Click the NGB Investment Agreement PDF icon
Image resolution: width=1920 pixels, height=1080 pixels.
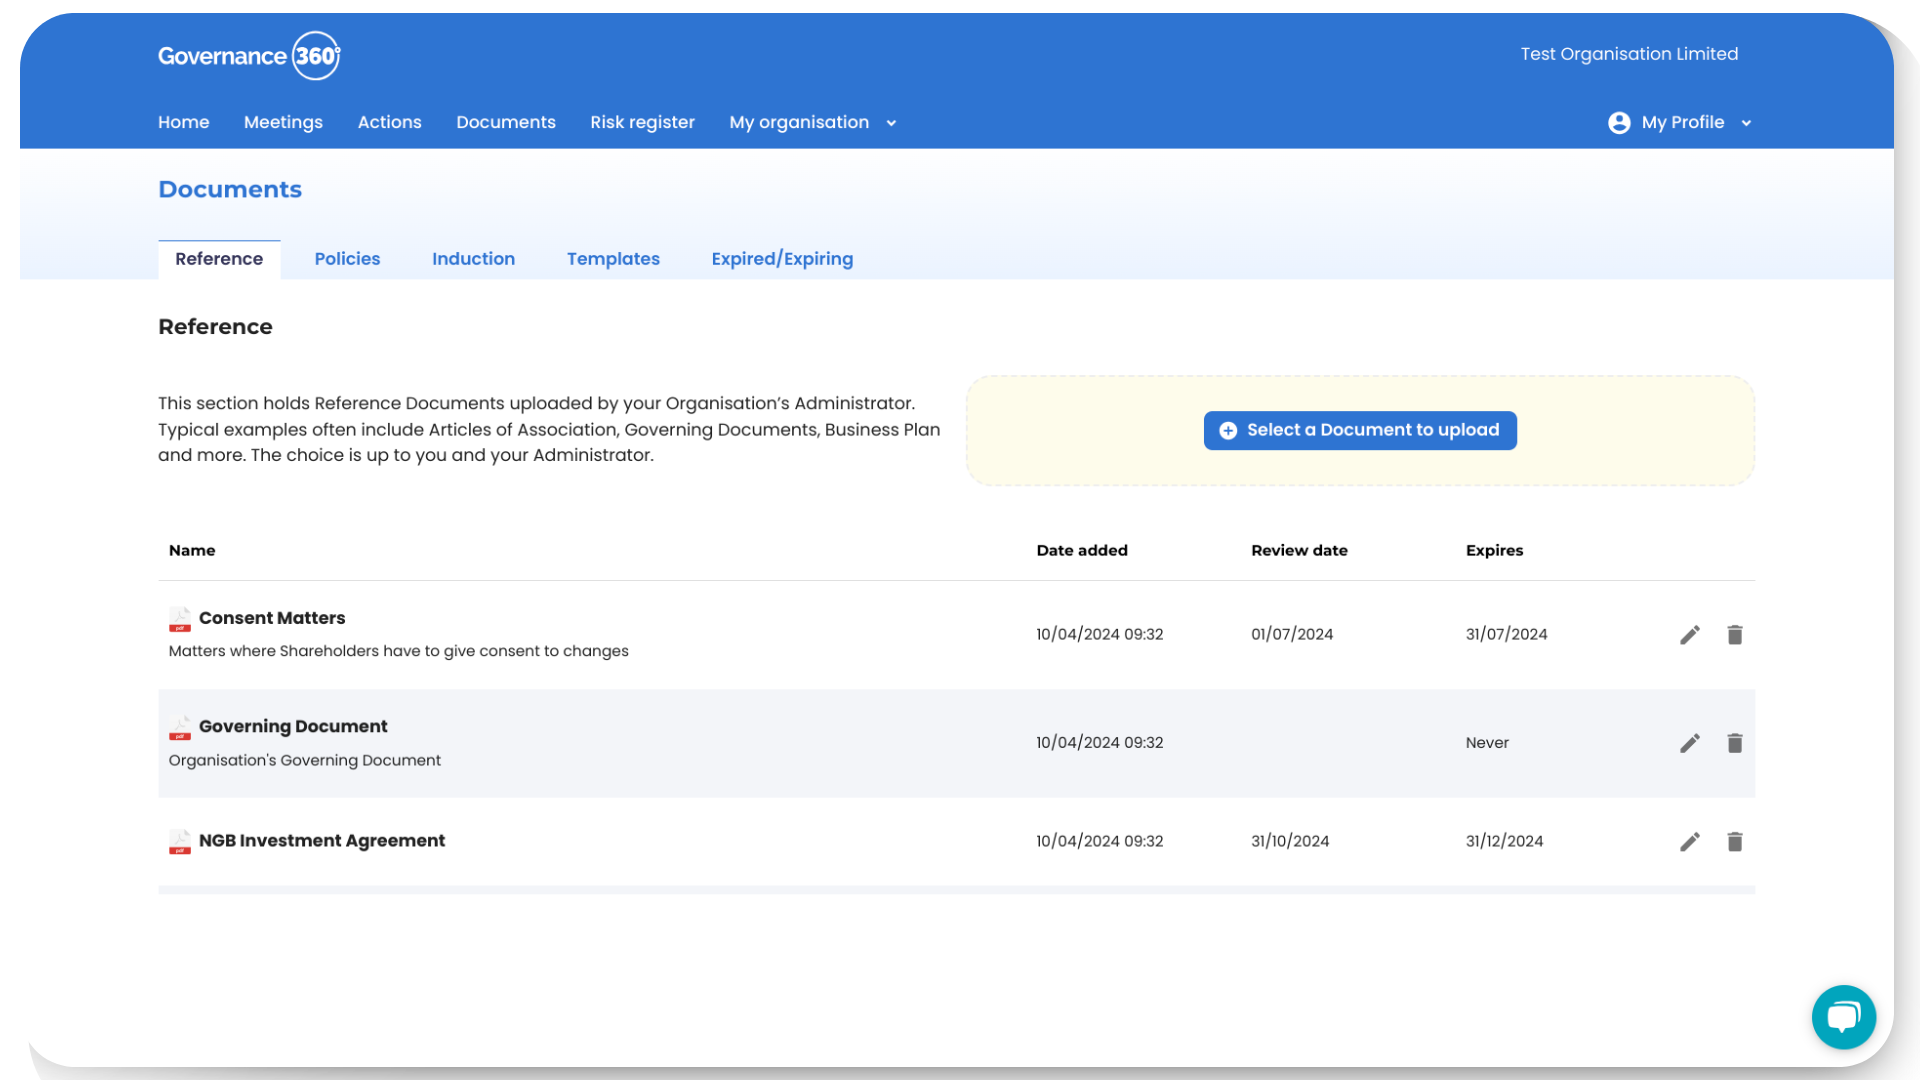click(x=180, y=842)
